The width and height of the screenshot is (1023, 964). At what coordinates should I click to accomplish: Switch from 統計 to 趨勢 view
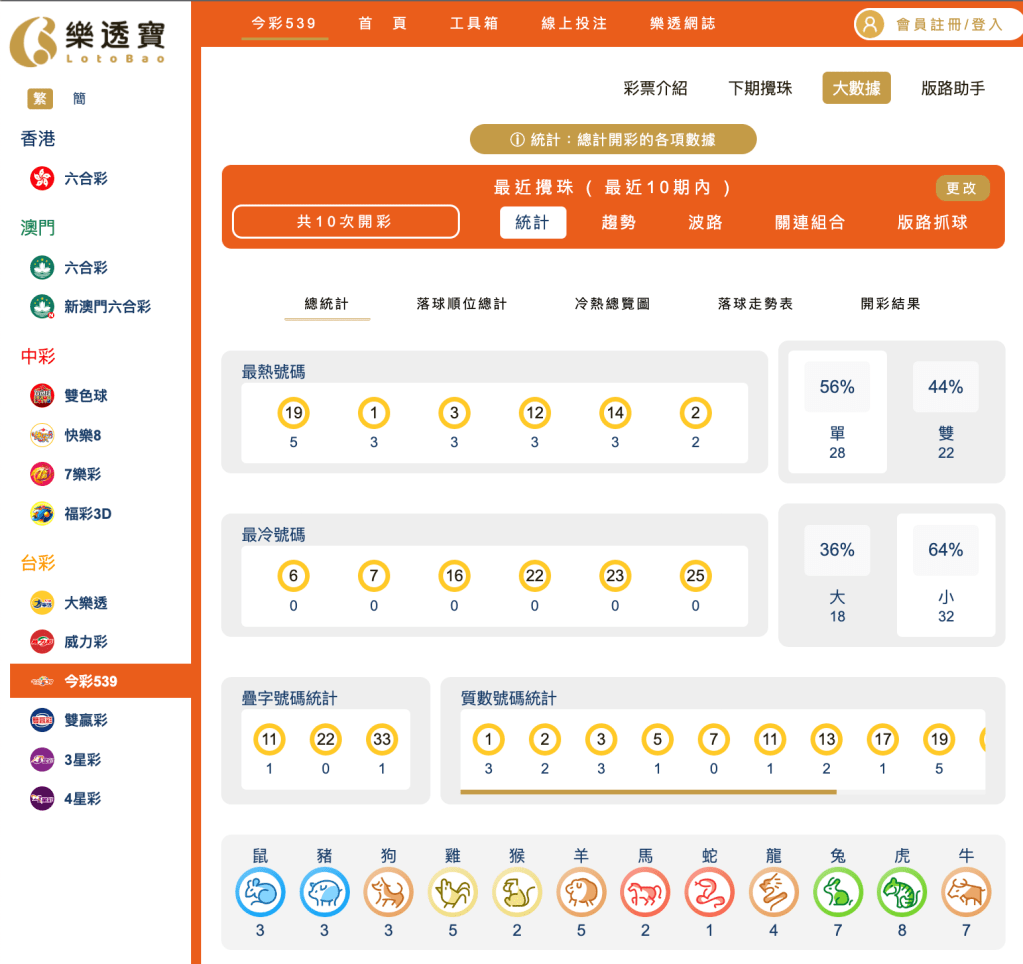click(616, 223)
